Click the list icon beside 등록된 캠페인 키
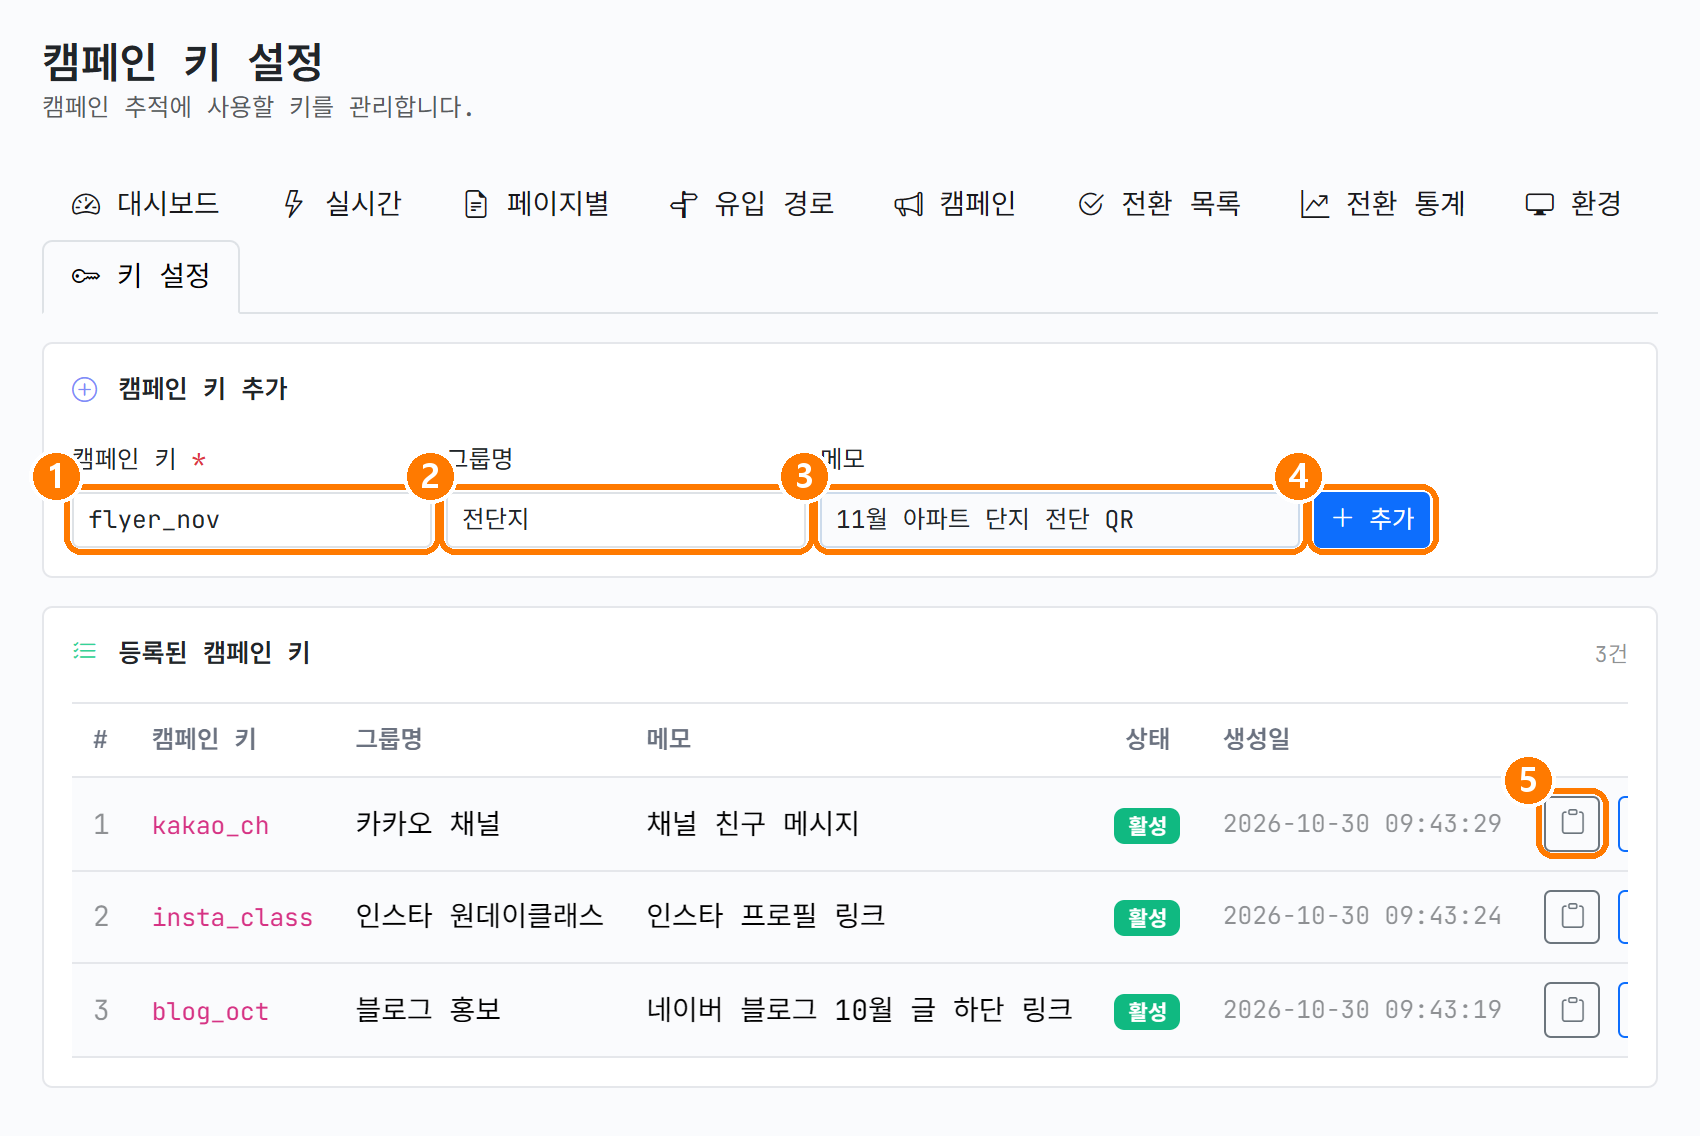Screen dimensions: 1700x1136 (85, 652)
